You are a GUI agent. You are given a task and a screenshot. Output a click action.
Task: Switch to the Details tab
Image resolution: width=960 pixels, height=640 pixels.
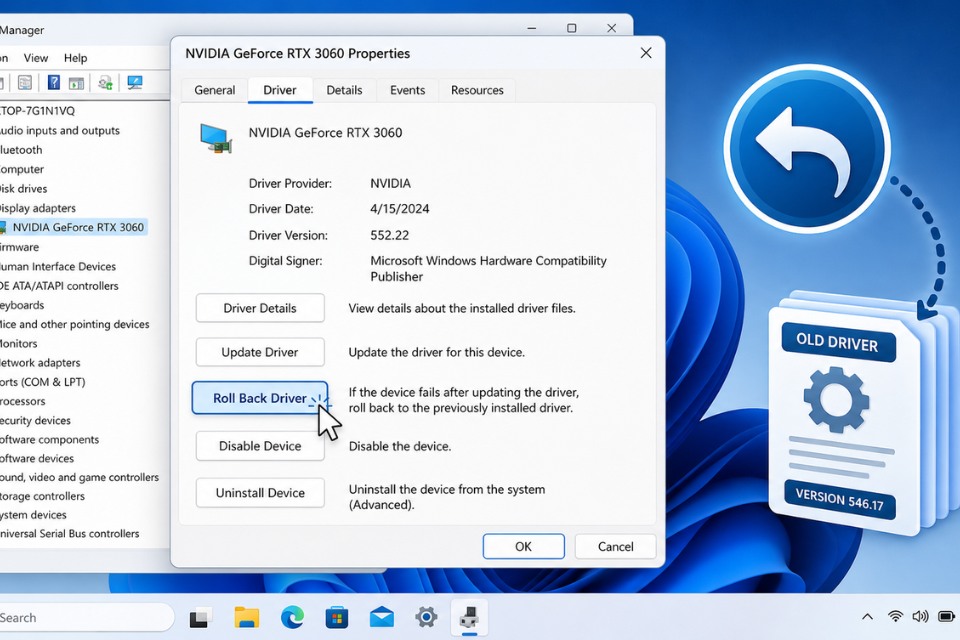click(344, 90)
